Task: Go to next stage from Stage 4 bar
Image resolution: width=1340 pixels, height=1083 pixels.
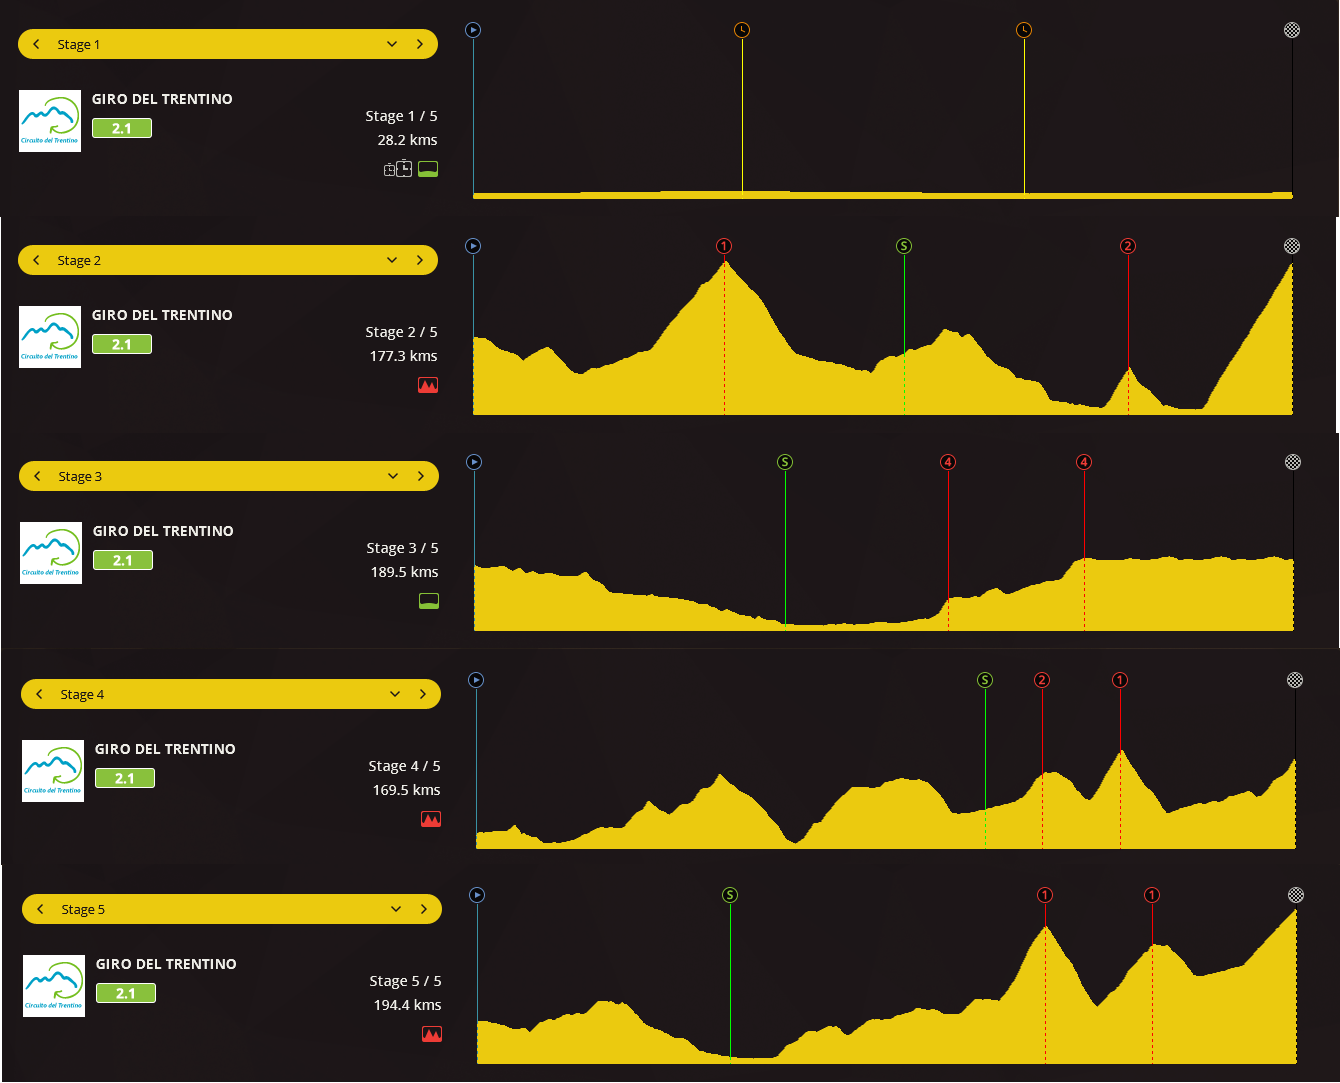Action: pos(423,694)
